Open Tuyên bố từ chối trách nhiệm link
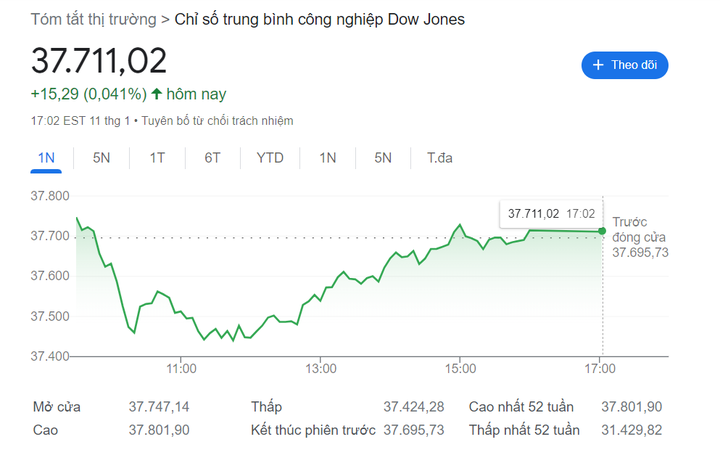 218,121
